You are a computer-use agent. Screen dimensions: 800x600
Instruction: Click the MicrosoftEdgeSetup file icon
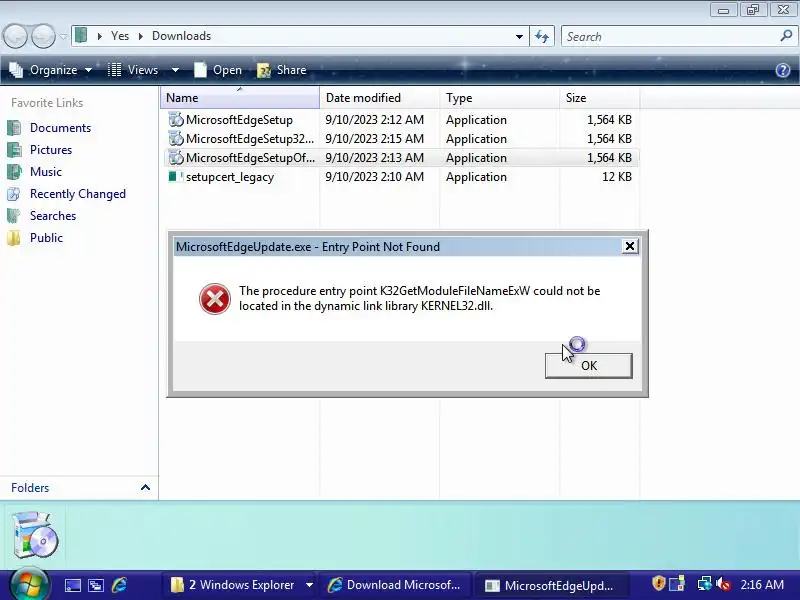pyautogui.click(x=176, y=120)
